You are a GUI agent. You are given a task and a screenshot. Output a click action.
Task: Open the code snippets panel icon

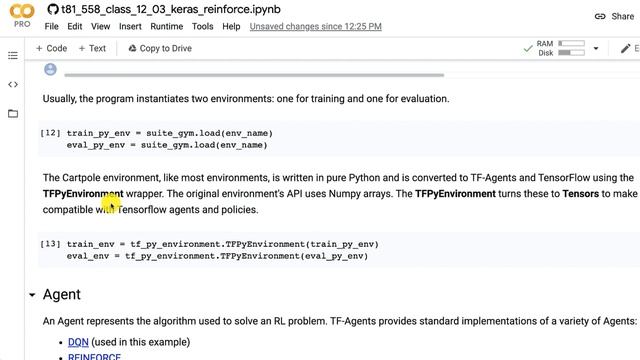13,84
